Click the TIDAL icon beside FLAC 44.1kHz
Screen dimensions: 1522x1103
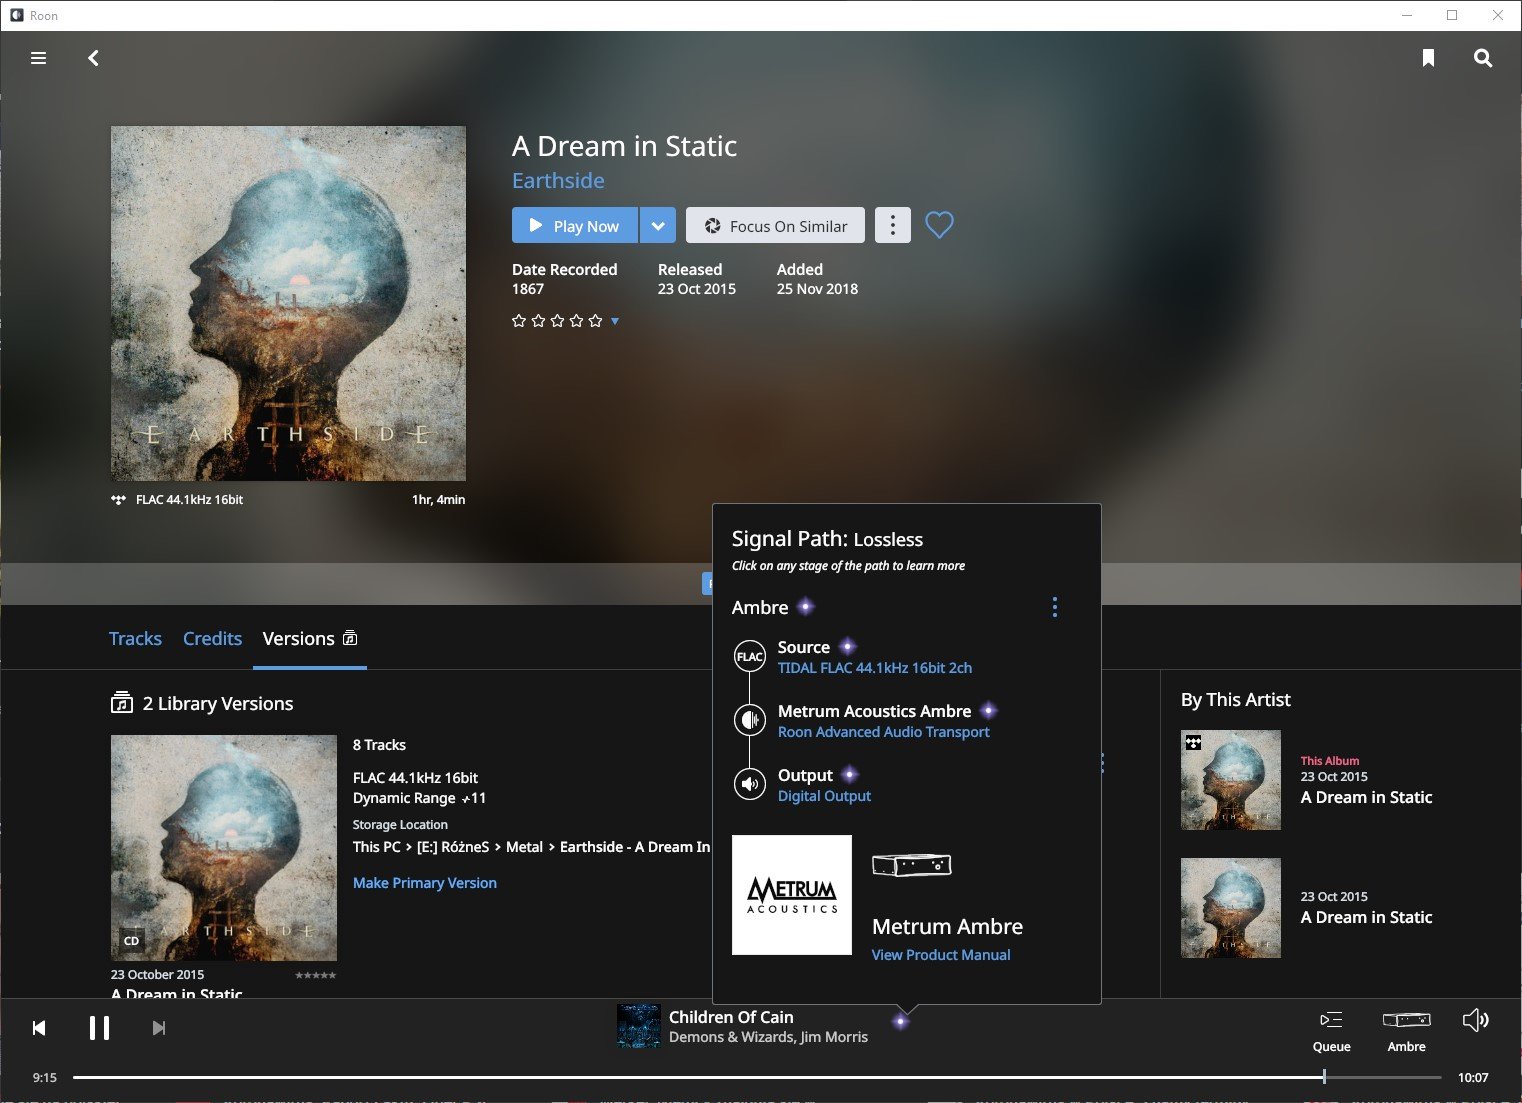click(119, 500)
